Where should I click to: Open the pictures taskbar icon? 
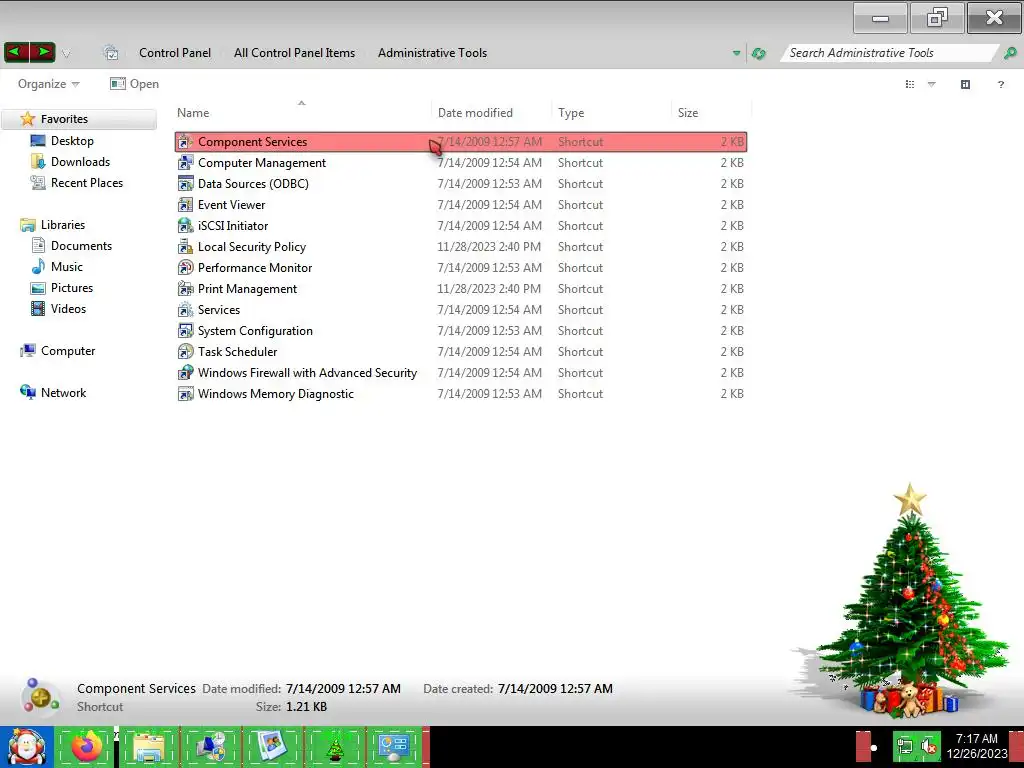click(x=272, y=746)
